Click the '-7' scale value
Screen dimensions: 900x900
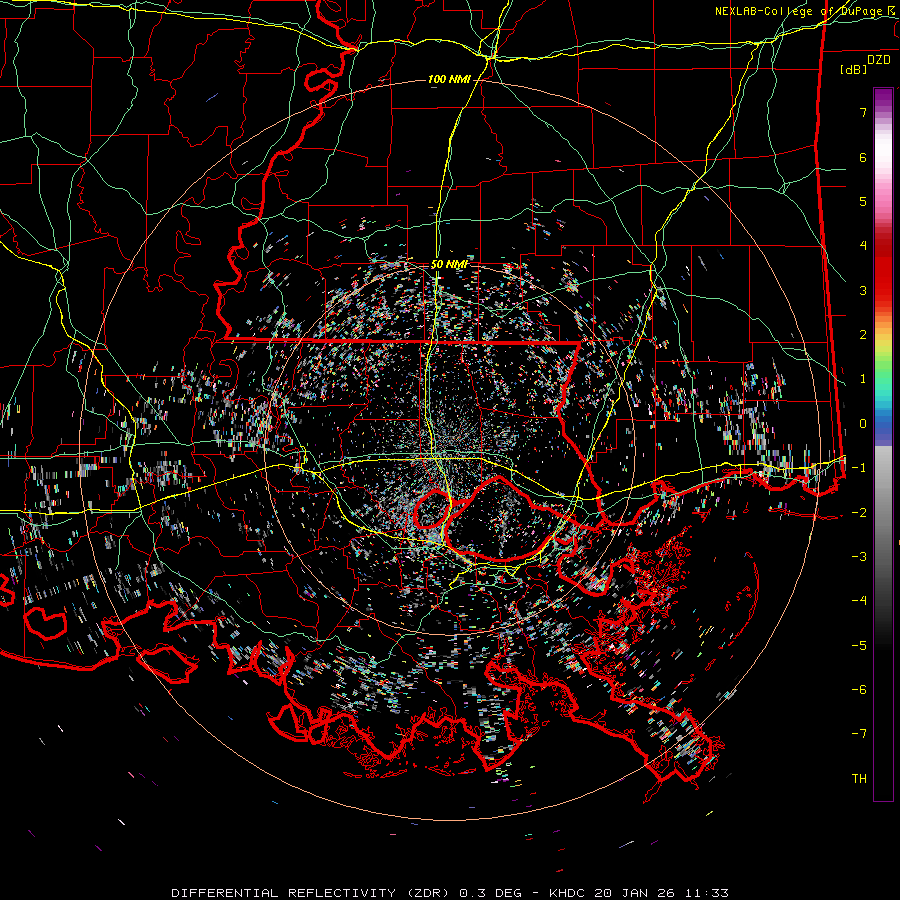pyautogui.click(x=859, y=734)
